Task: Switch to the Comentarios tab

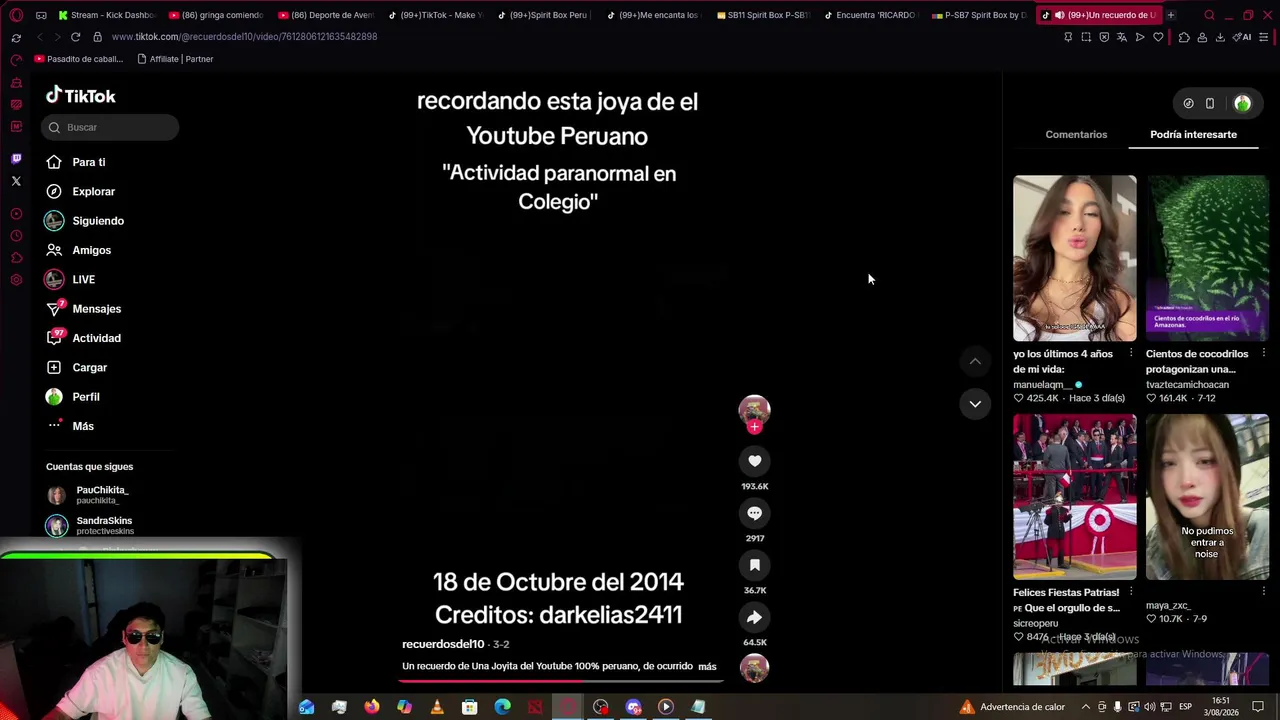Action: tap(1076, 134)
